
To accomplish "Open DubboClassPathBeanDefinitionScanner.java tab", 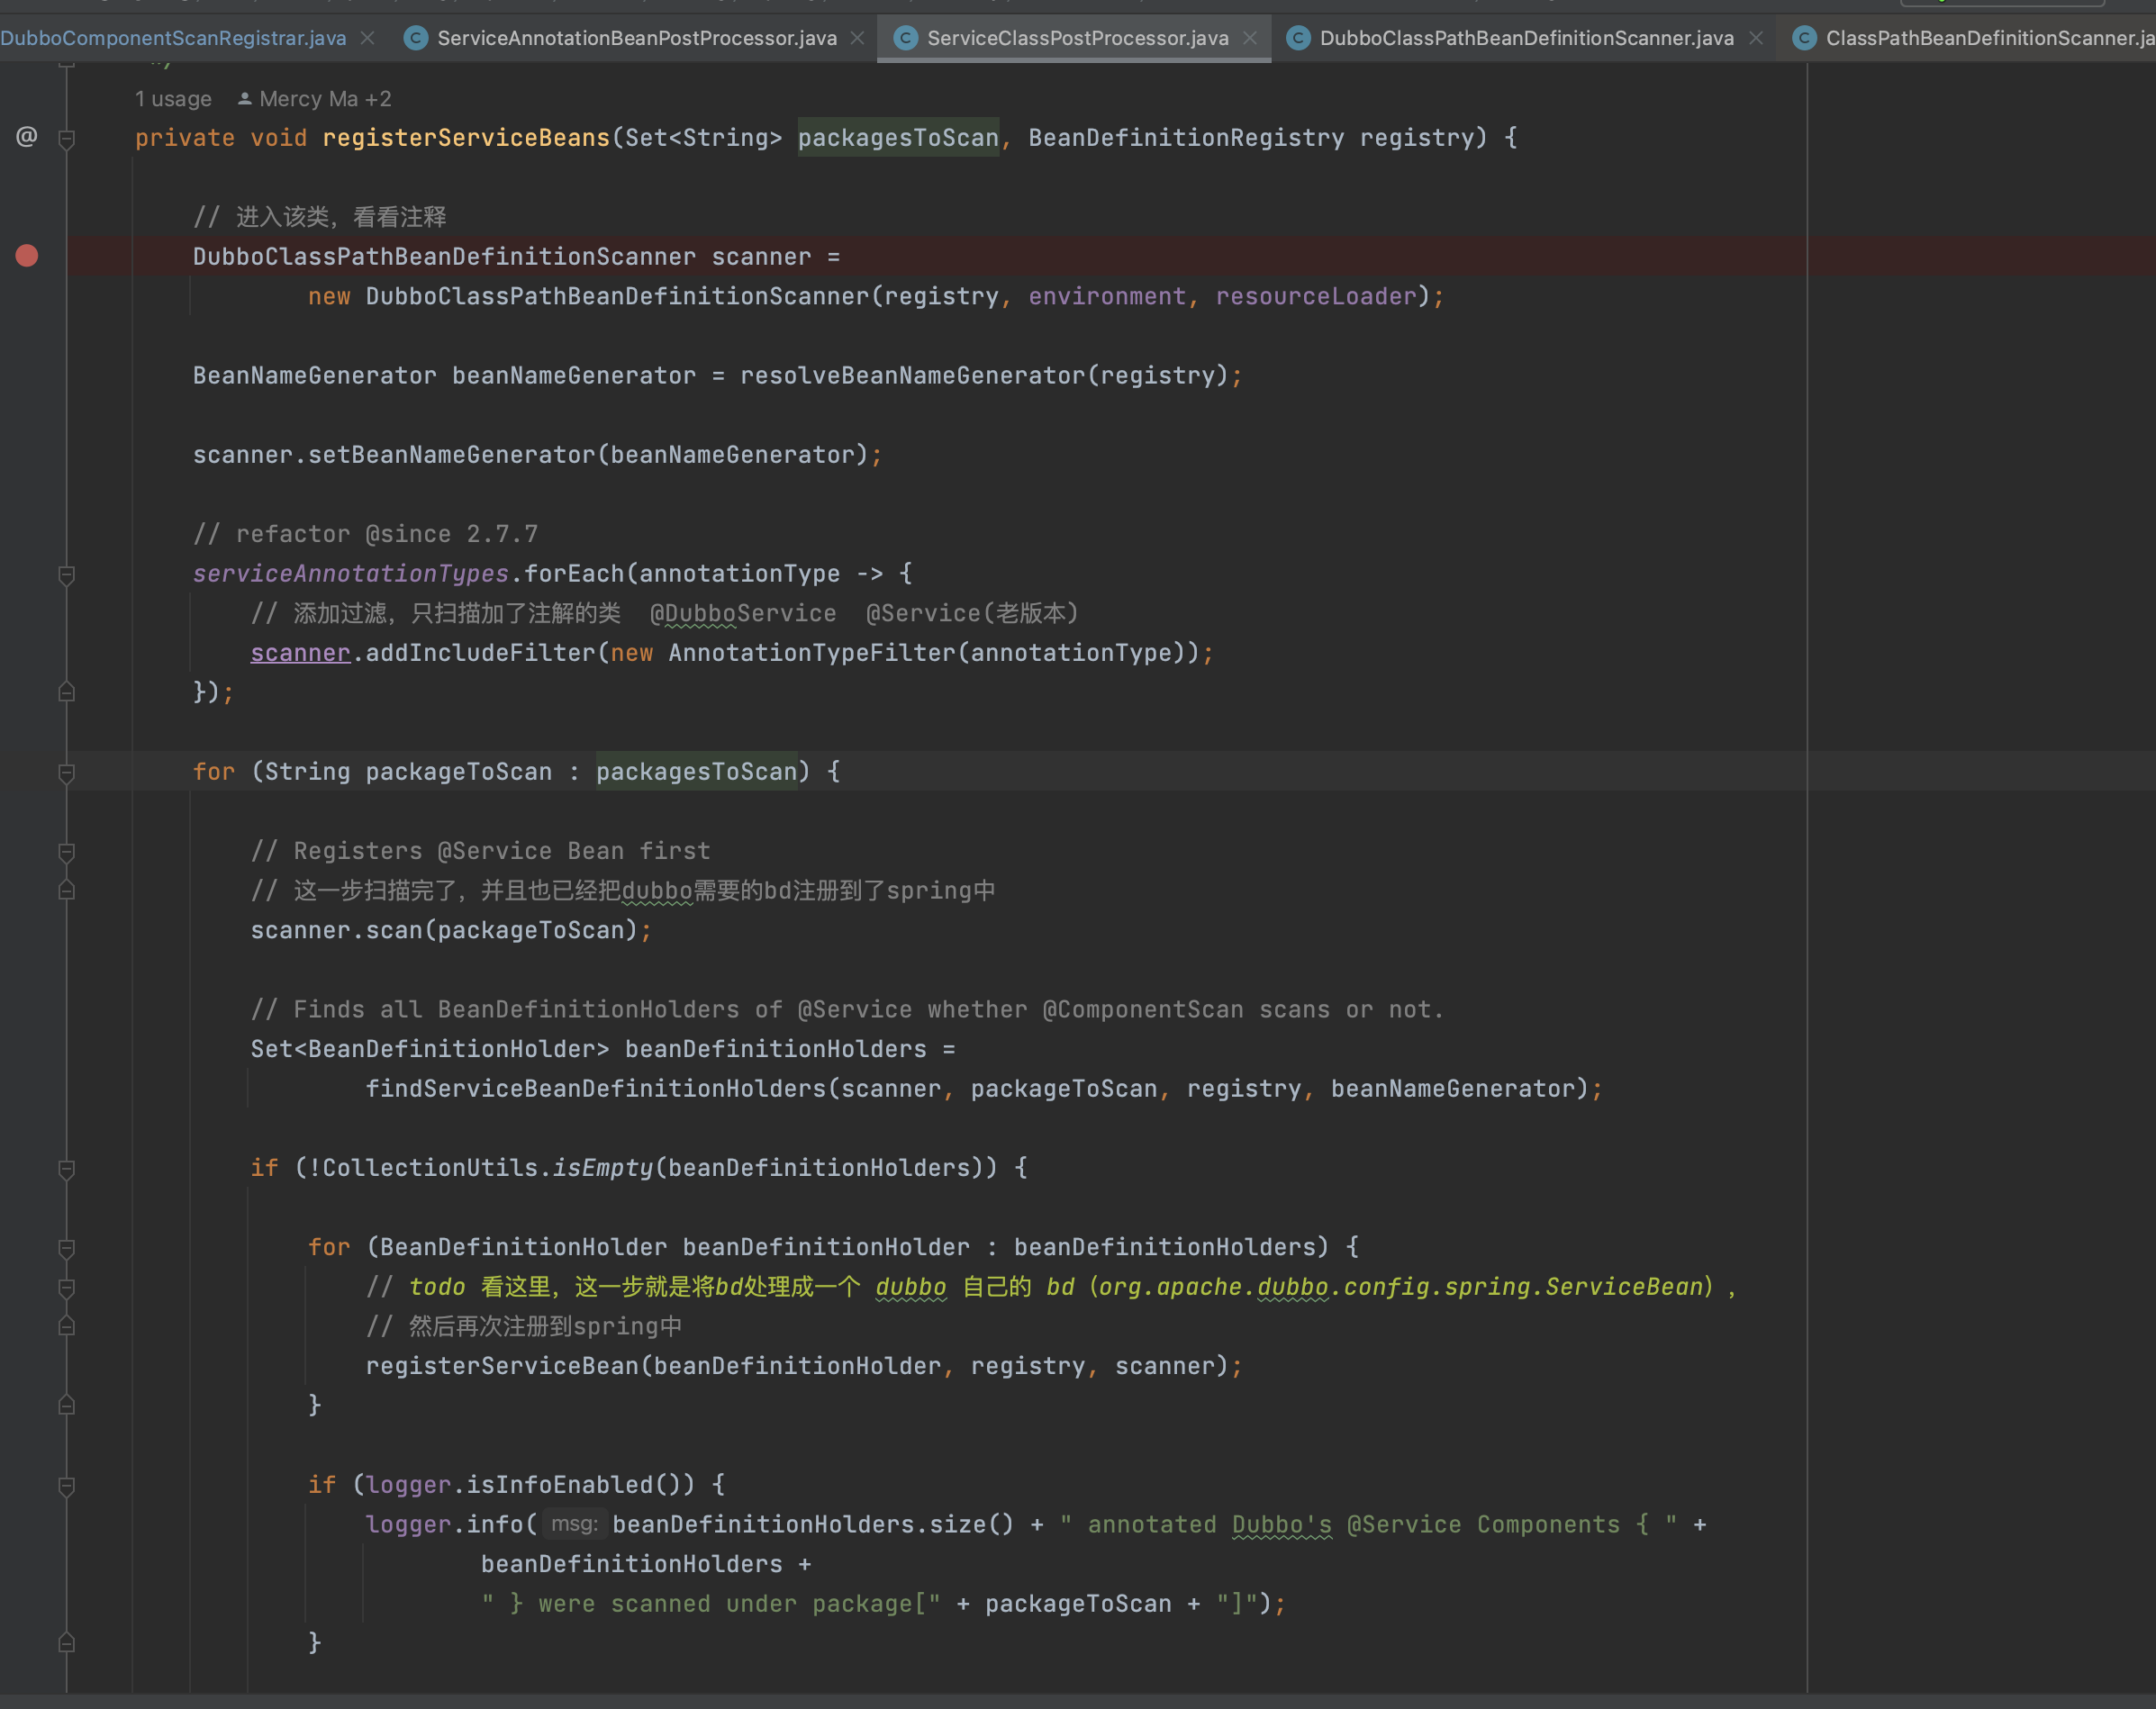I will coord(1526,38).
